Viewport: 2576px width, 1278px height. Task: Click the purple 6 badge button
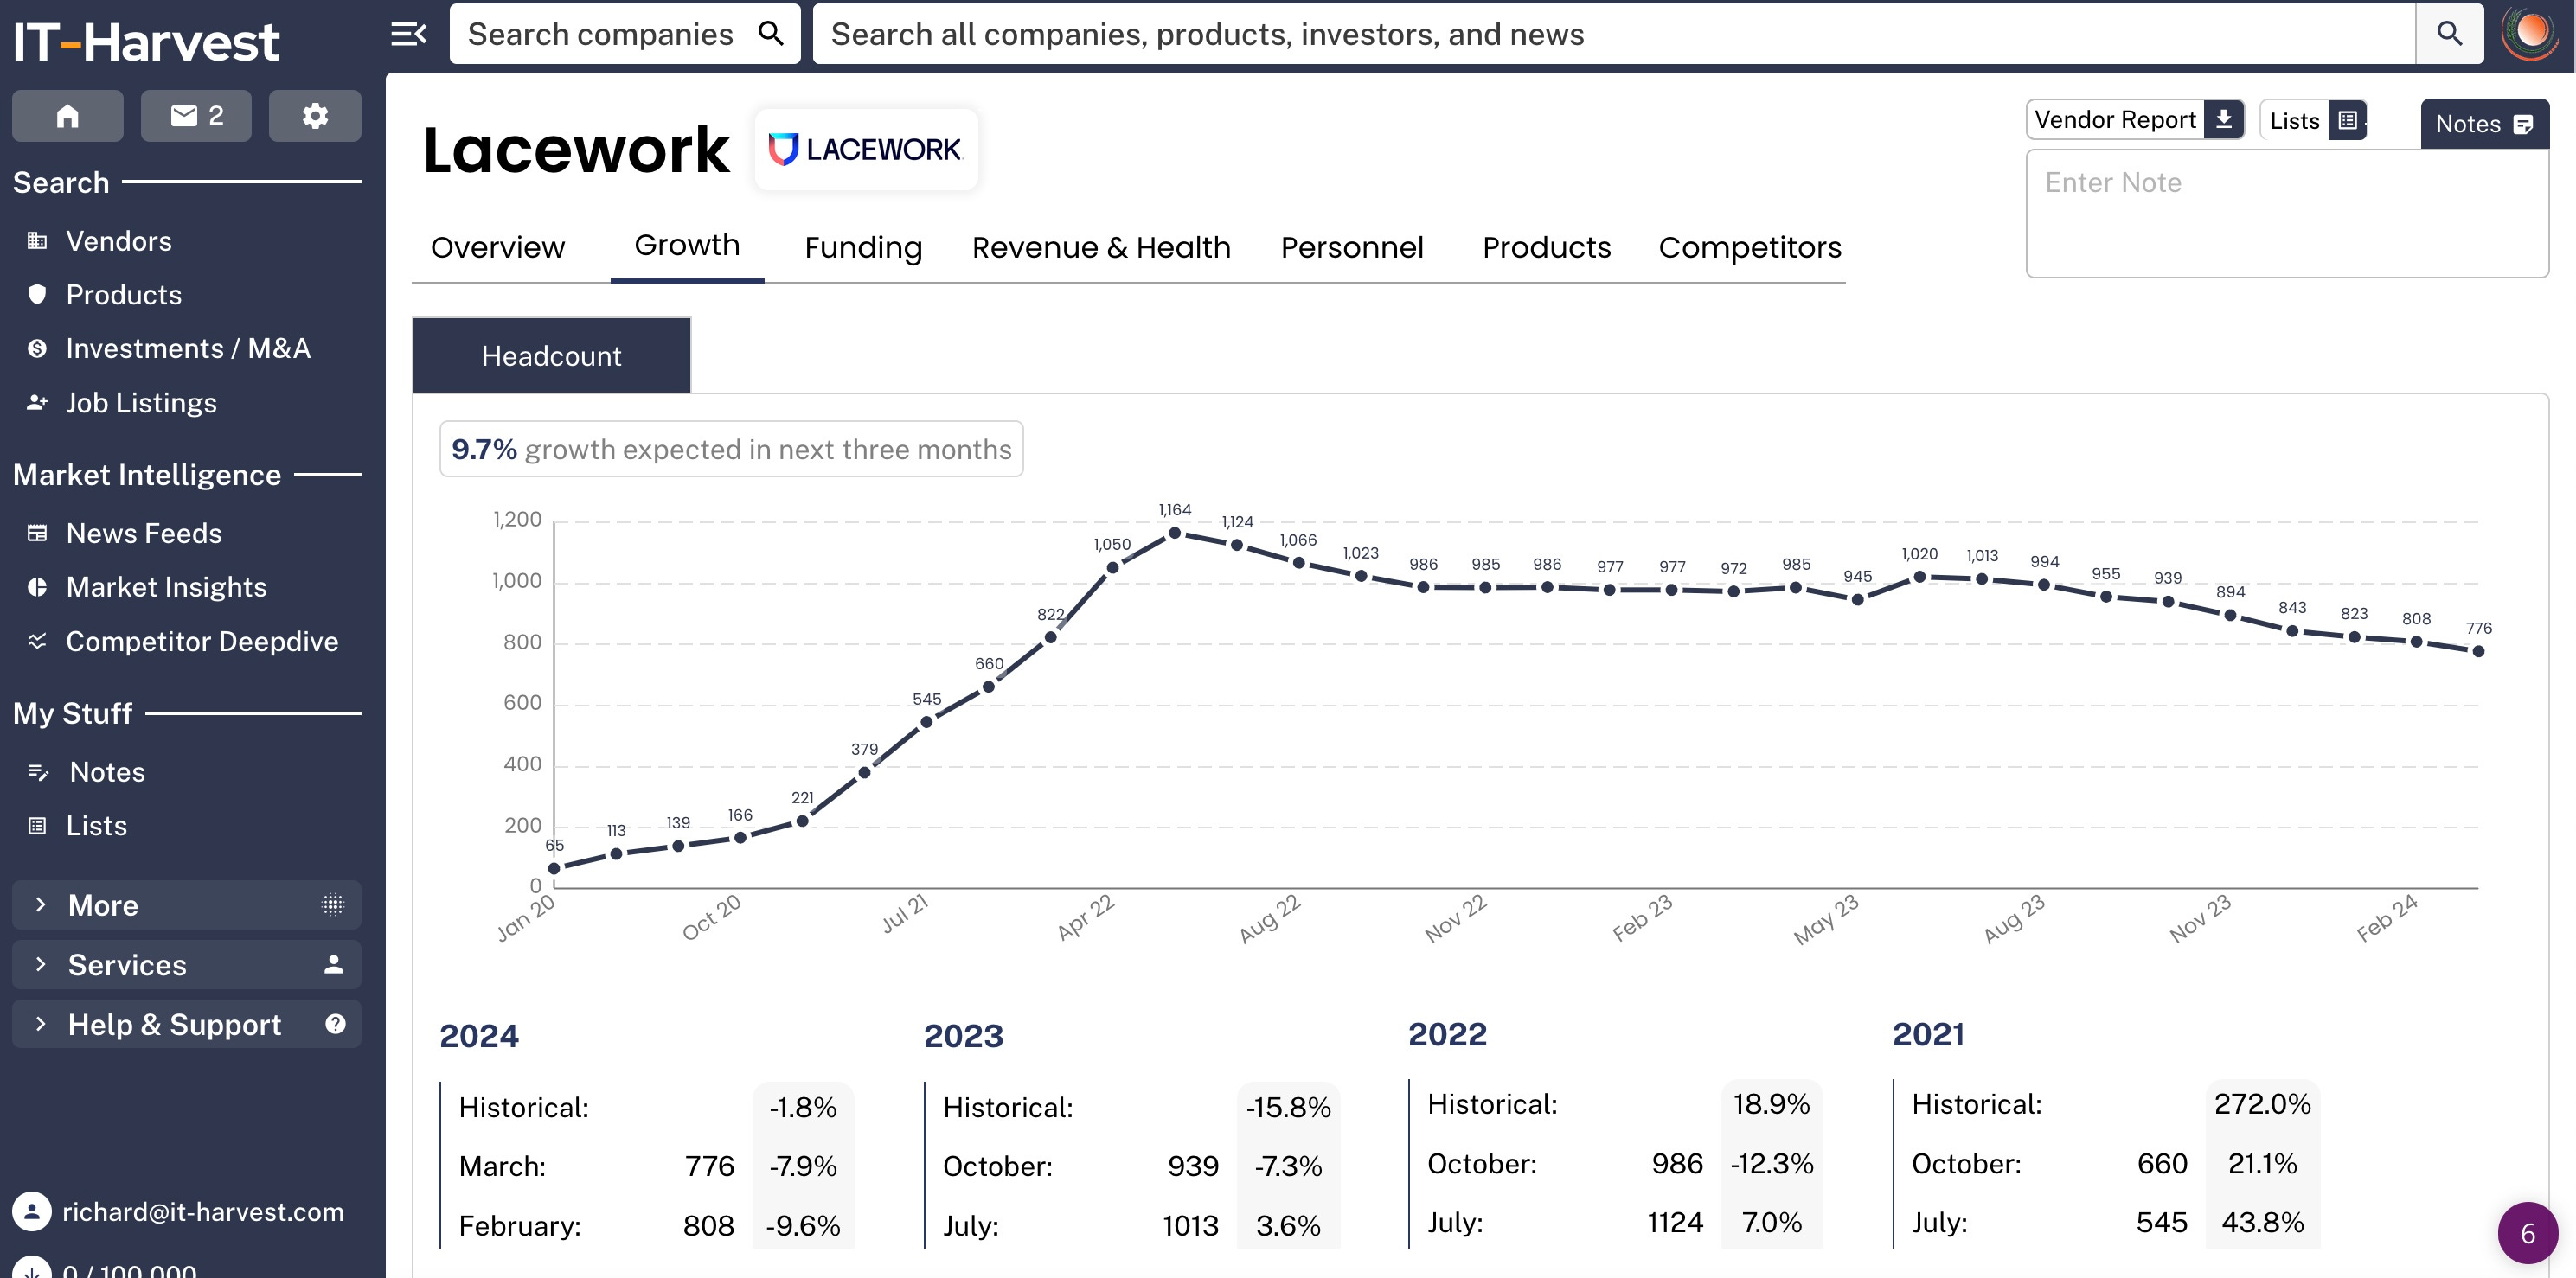click(x=2527, y=1233)
